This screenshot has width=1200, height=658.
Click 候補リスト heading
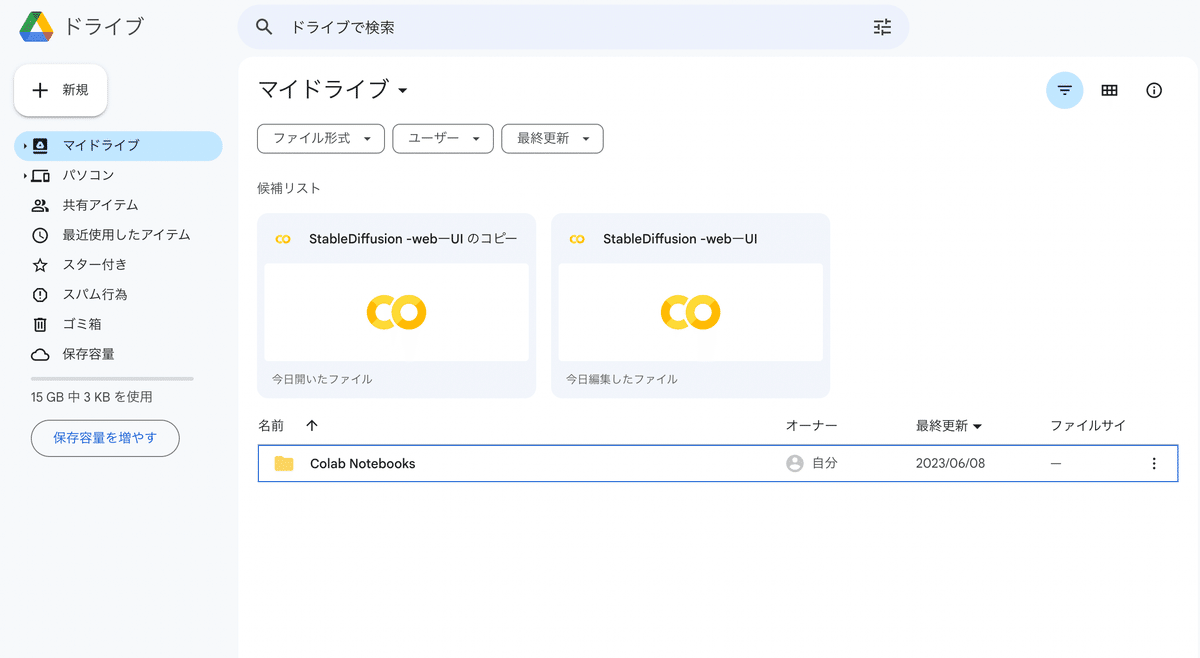pos(289,188)
